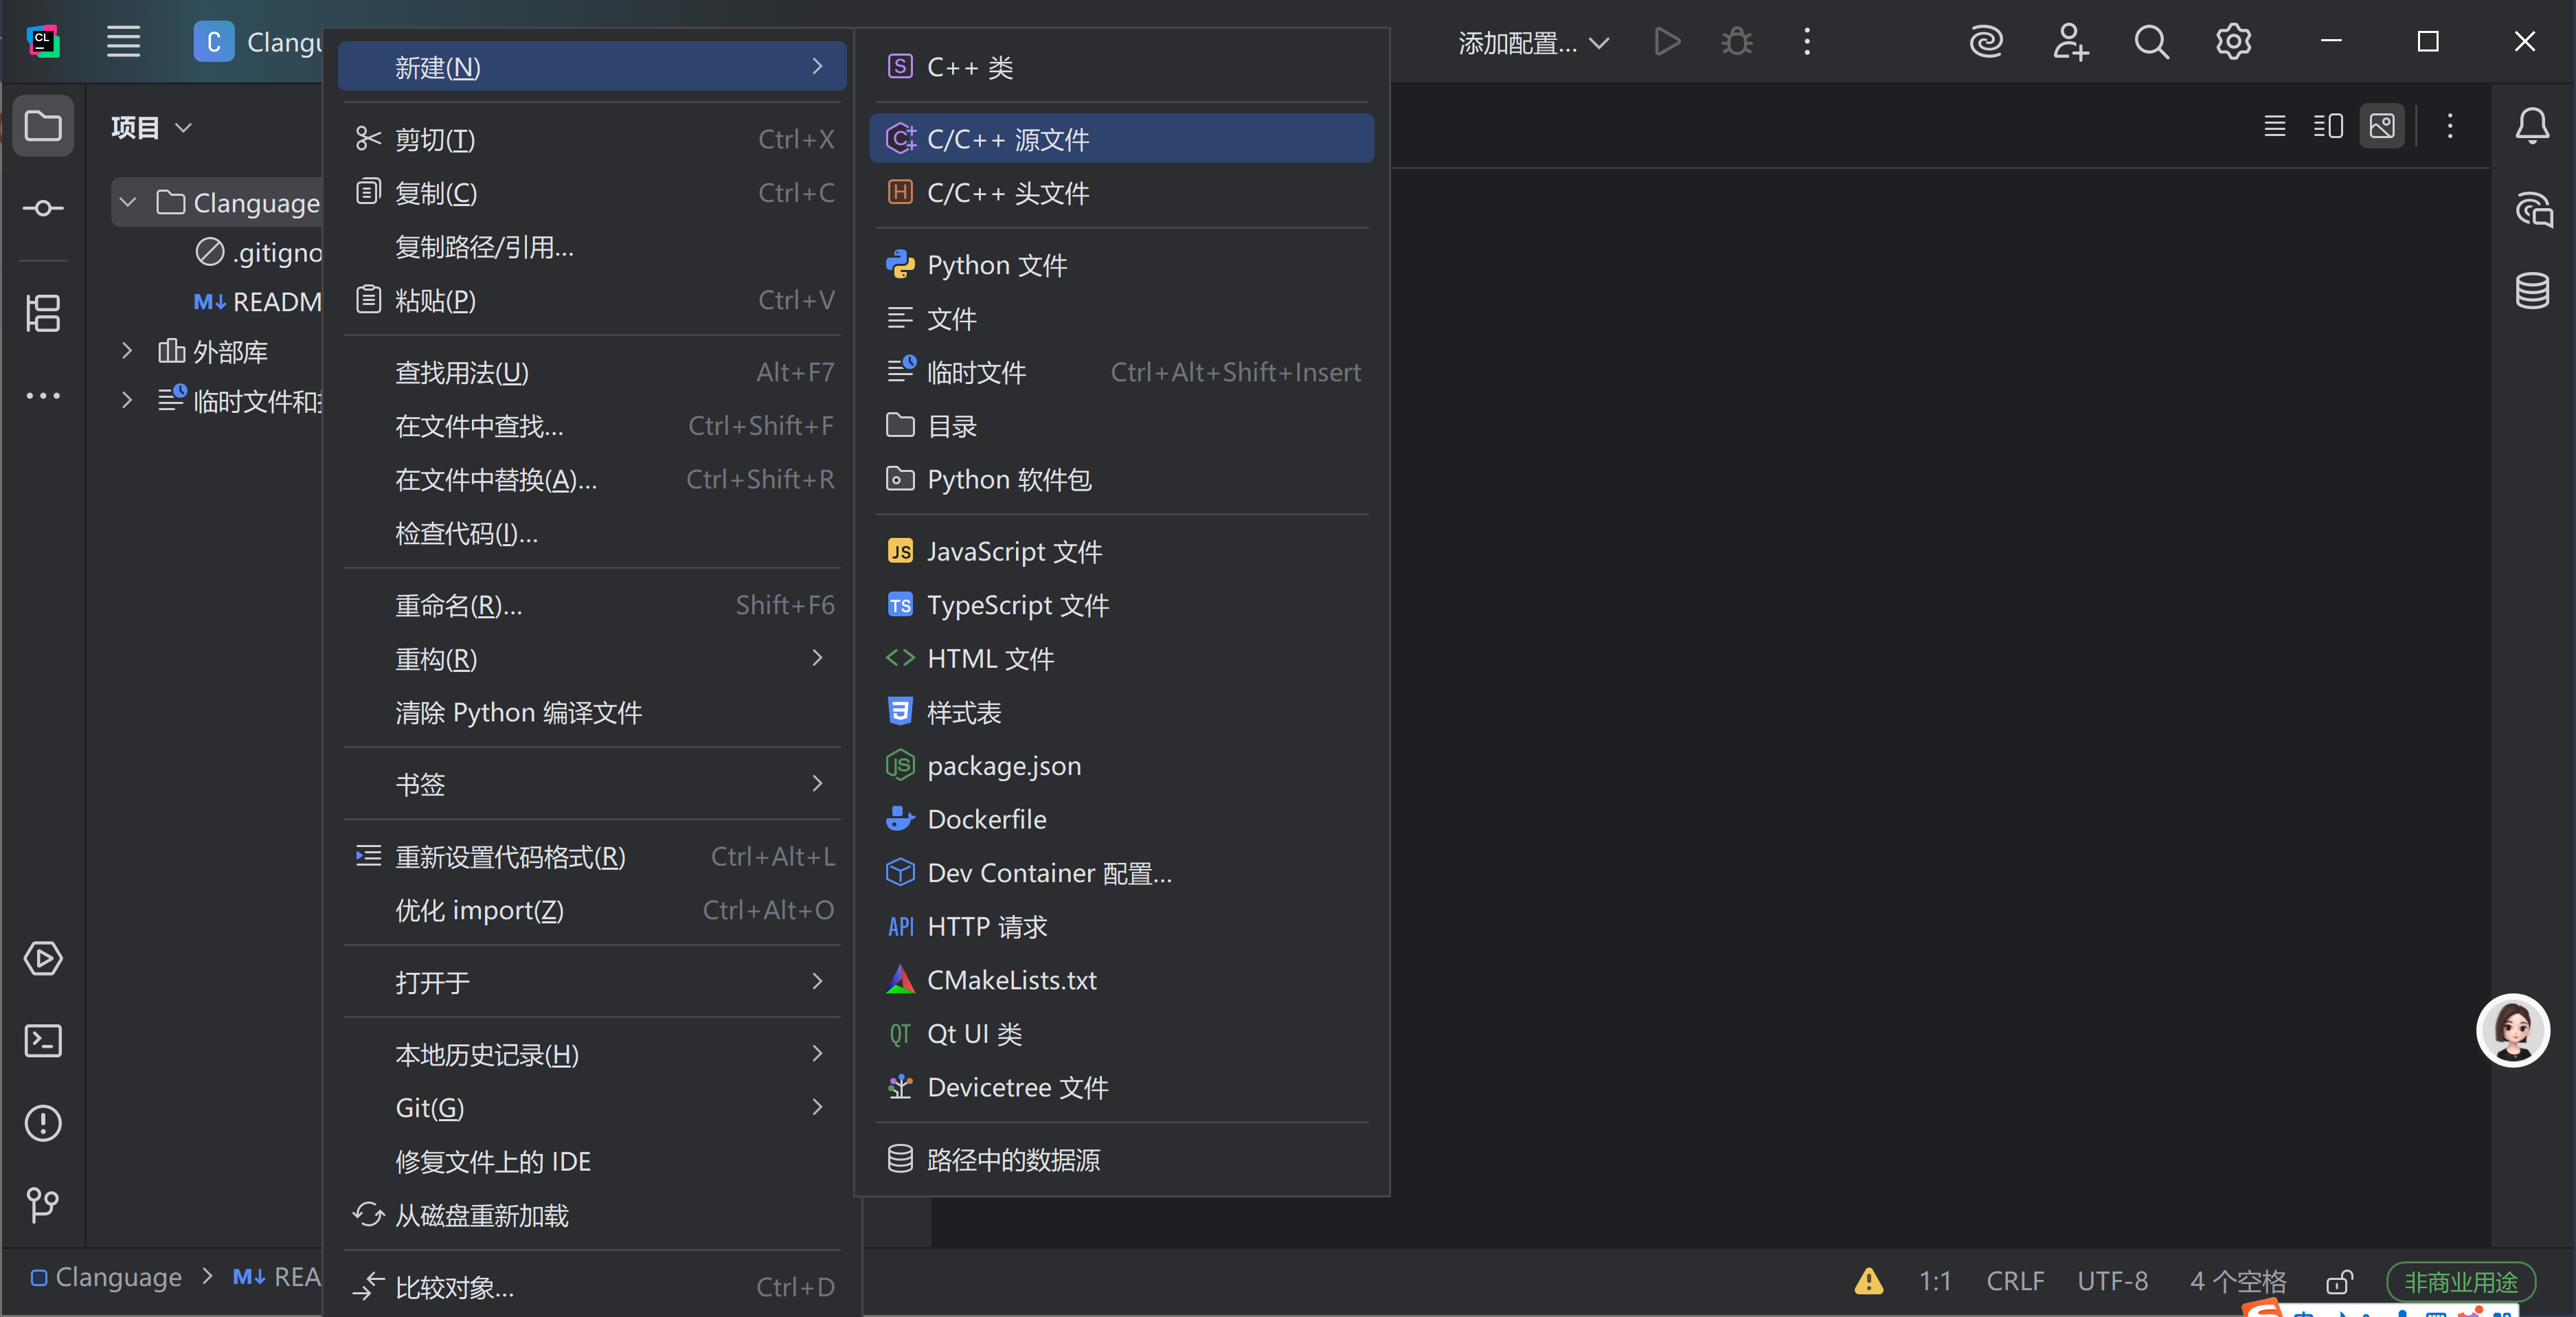The image size is (2576, 1317).
Task: Open the Services run tool window
Action: tap(43, 959)
